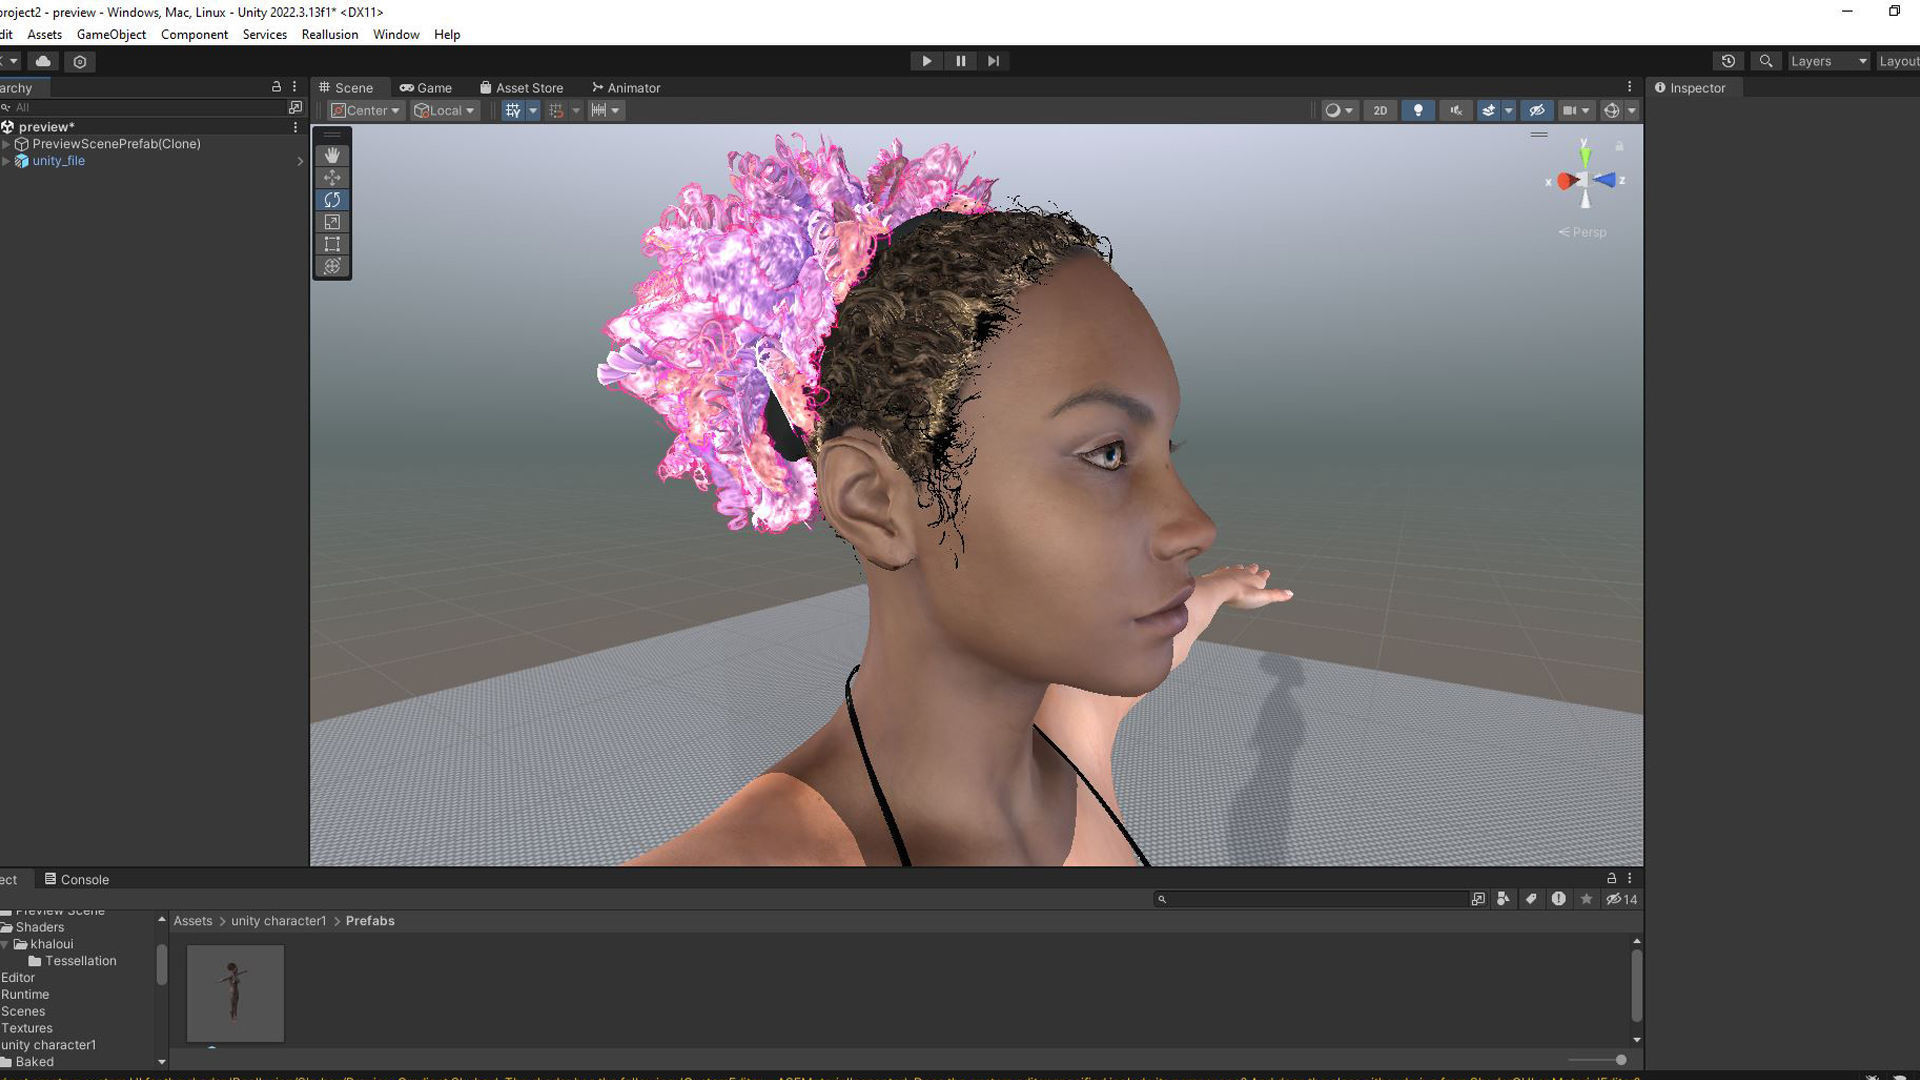Step one frame forward
The image size is (1920, 1080).
coord(993,61)
